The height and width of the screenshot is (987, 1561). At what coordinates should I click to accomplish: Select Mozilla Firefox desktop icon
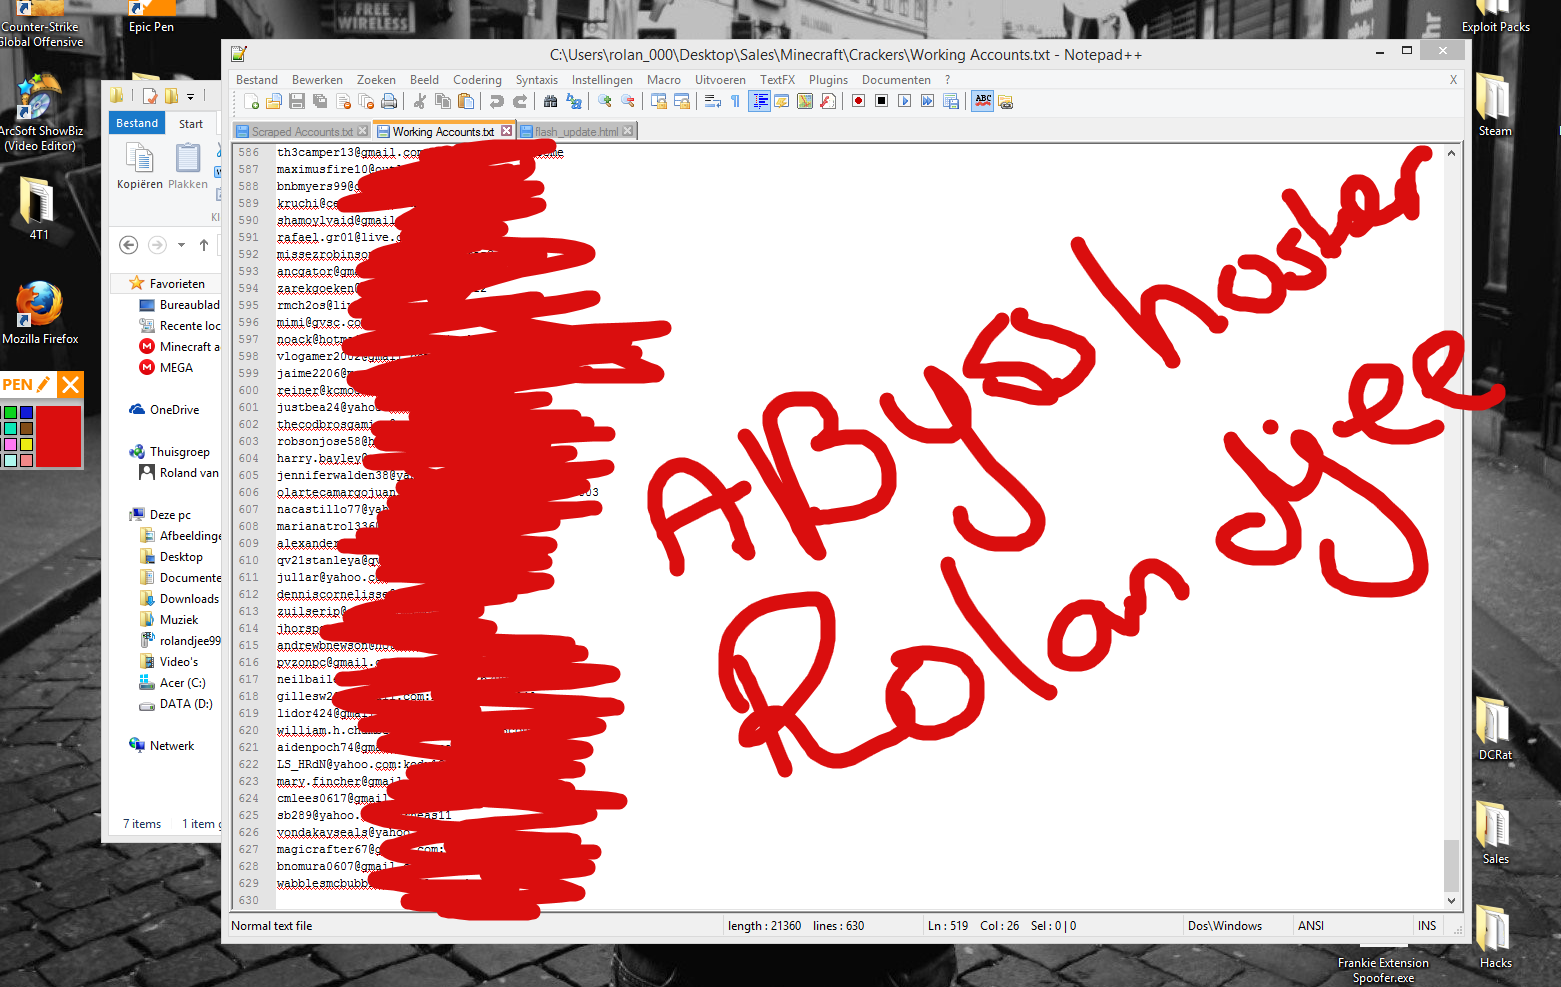pyautogui.click(x=40, y=313)
